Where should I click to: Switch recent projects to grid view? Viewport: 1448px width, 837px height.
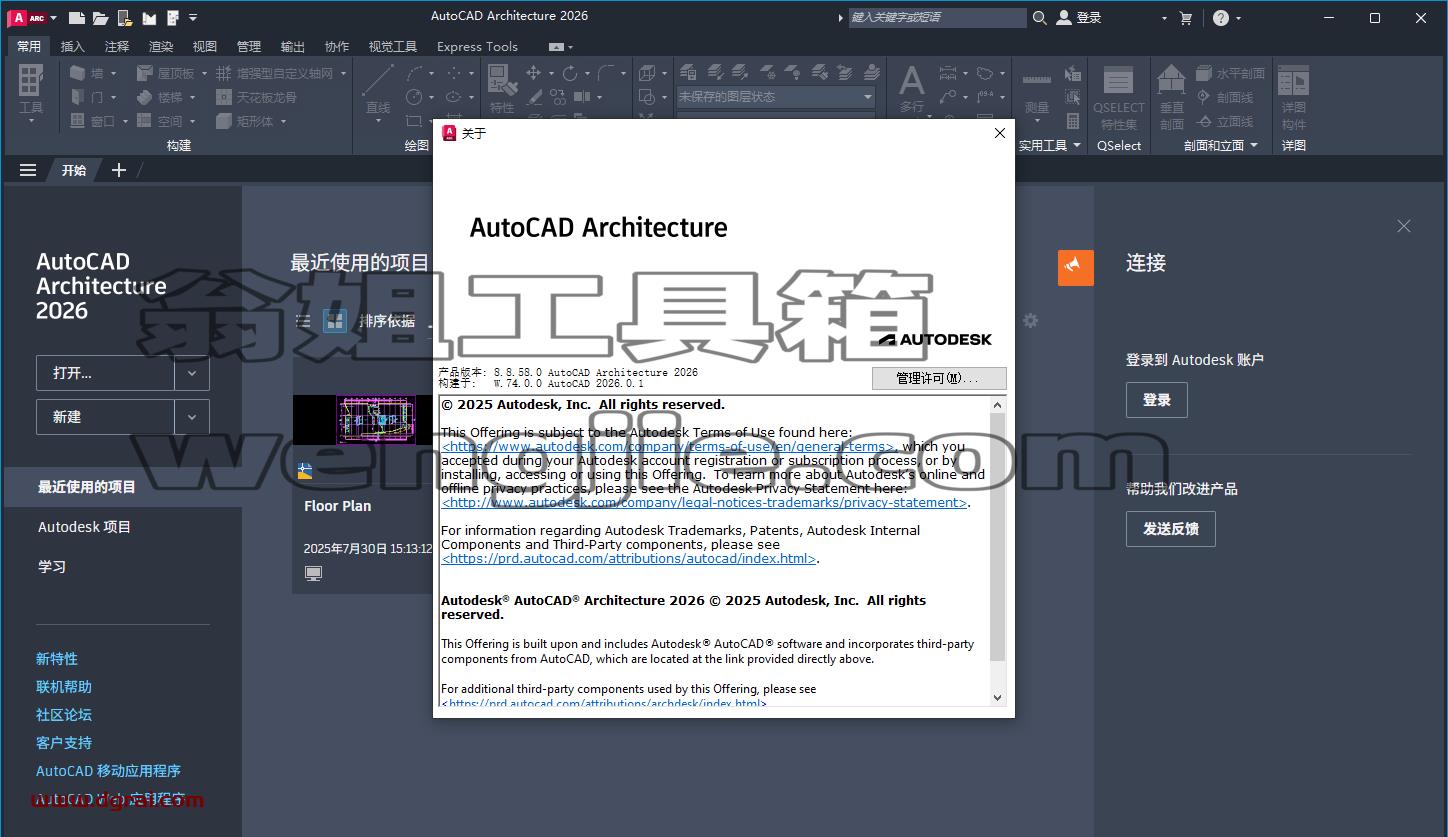click(x=335, y=321)
